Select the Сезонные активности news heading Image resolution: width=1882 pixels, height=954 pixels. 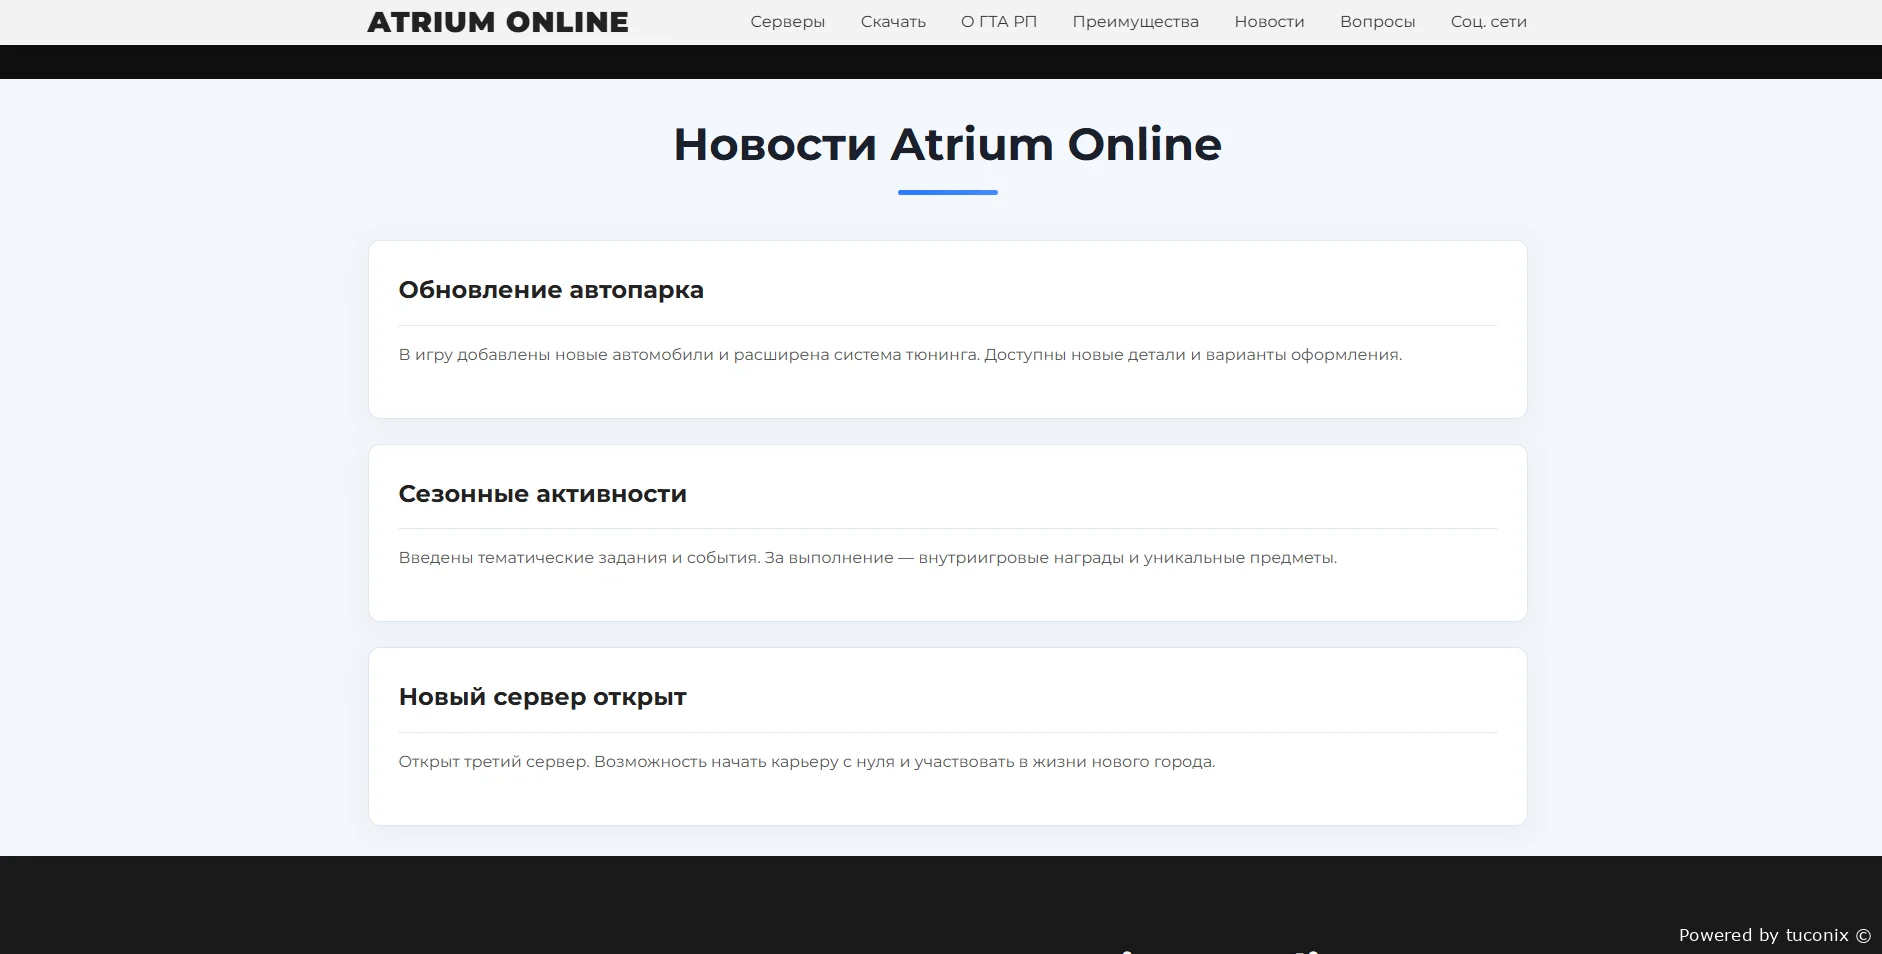(x=542, y=494)
